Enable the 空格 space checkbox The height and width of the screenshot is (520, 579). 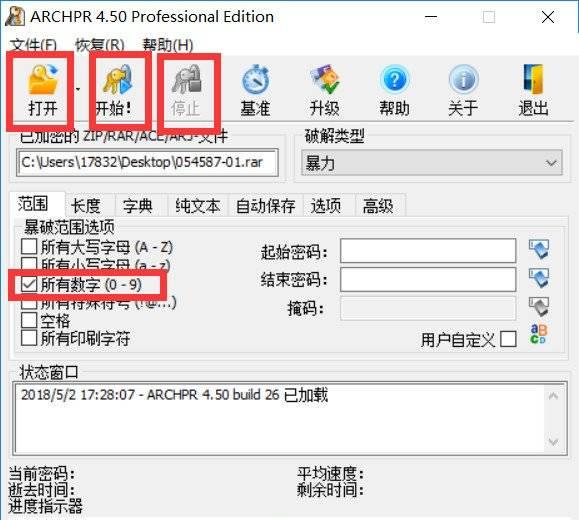click(x=29, y=320)
